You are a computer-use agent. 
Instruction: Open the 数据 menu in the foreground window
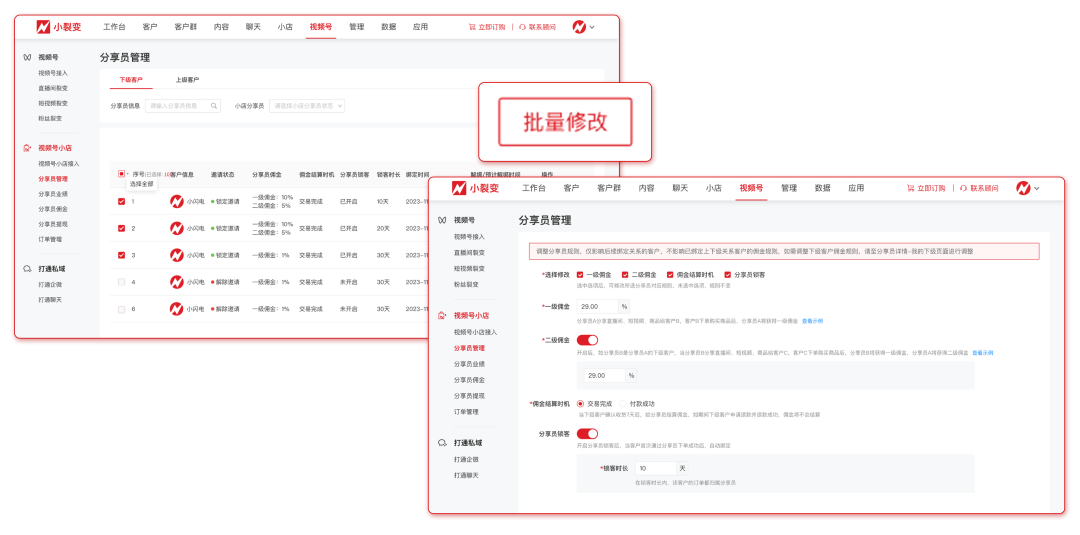pyautogui.click(x=822, y=188)
